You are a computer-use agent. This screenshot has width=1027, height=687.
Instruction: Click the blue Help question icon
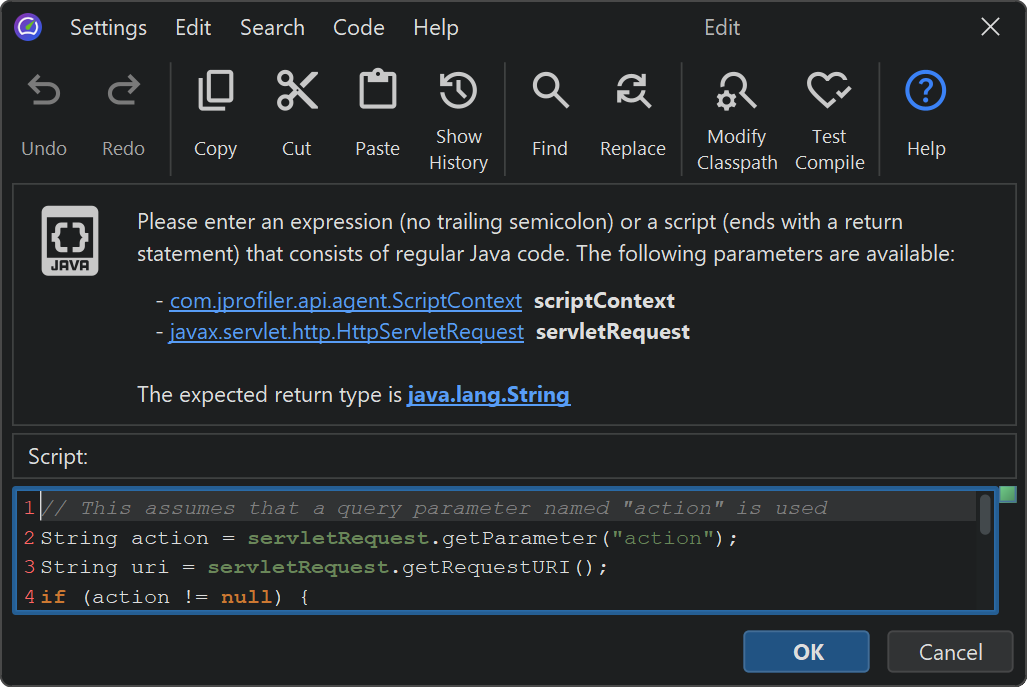coord(925,92)
